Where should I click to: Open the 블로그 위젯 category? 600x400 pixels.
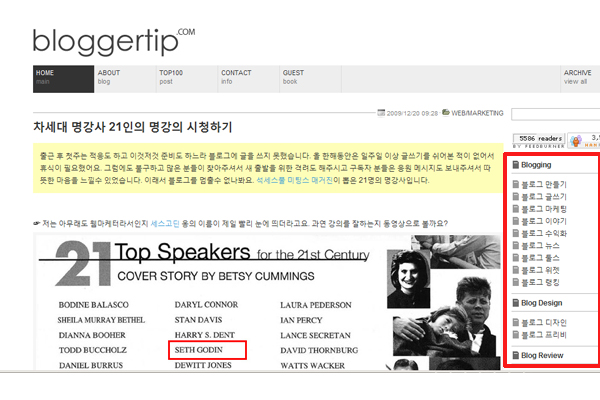[x=540, y=270]
